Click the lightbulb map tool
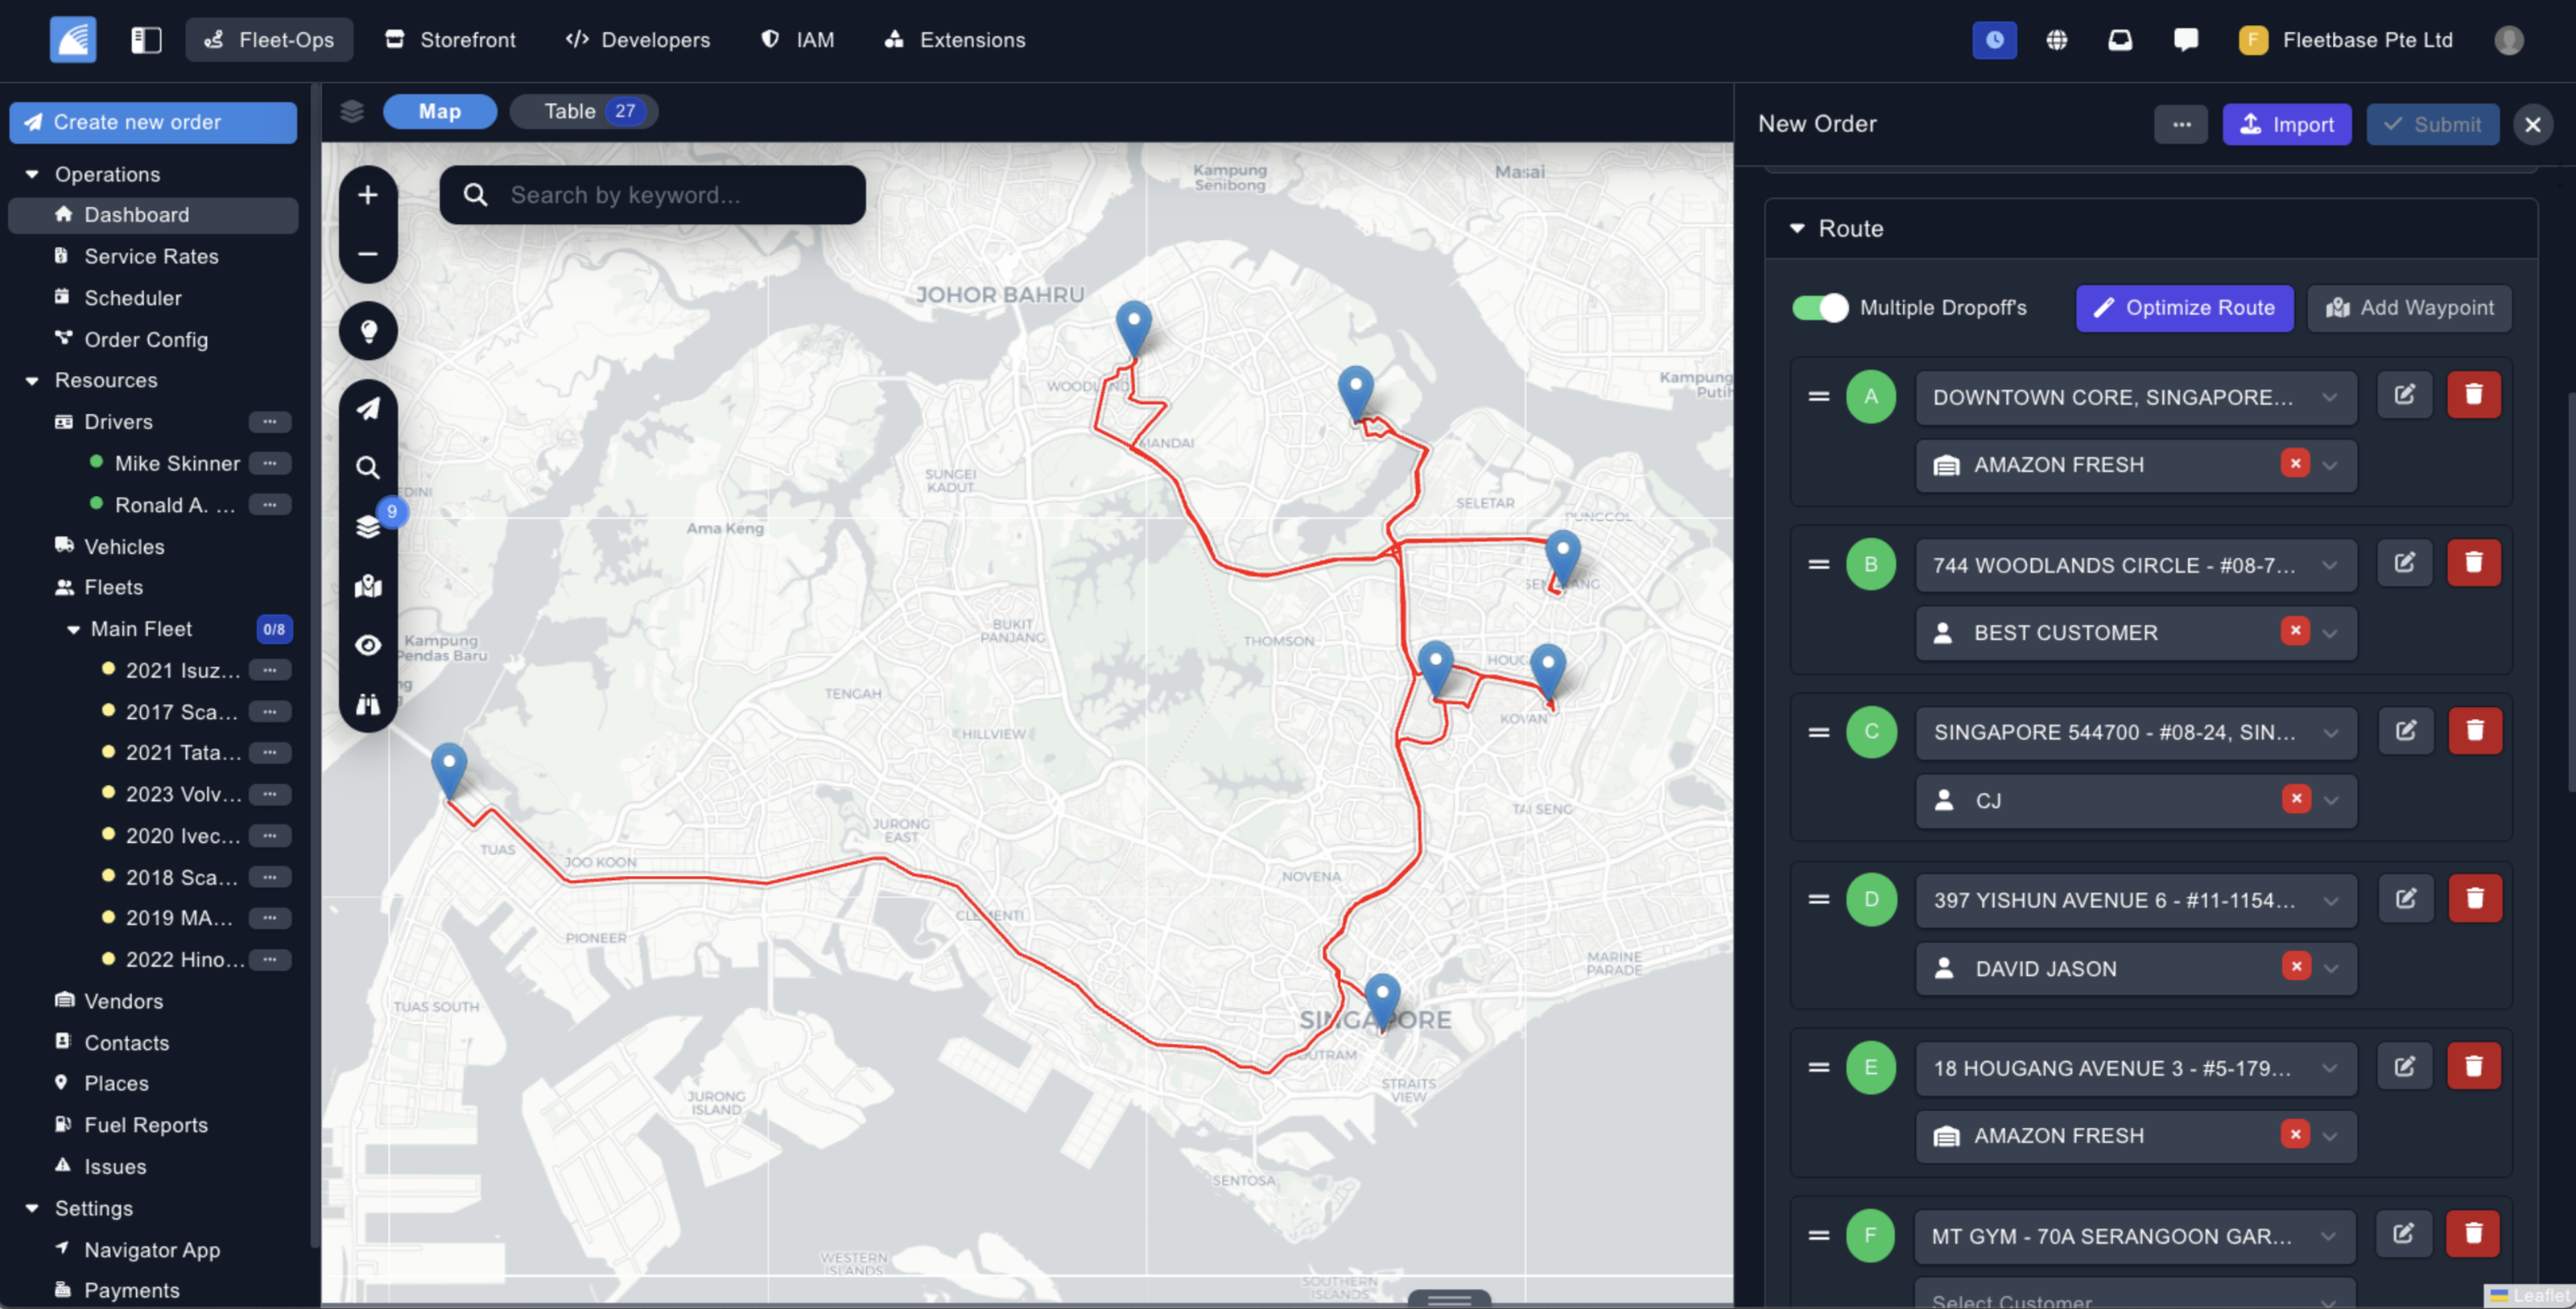The image size is (2576, 1309). coord(368,331)
